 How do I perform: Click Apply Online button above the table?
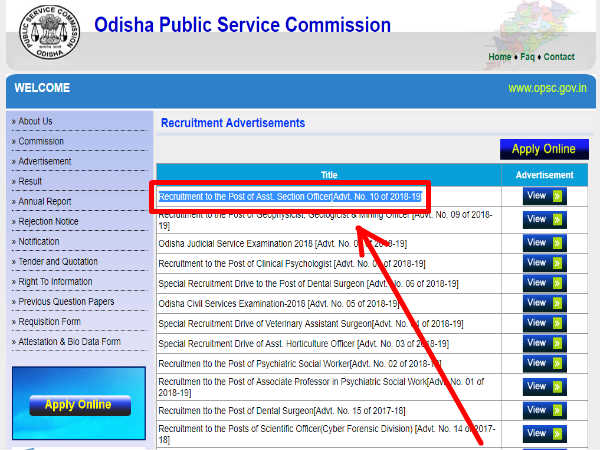pos(544,149)
